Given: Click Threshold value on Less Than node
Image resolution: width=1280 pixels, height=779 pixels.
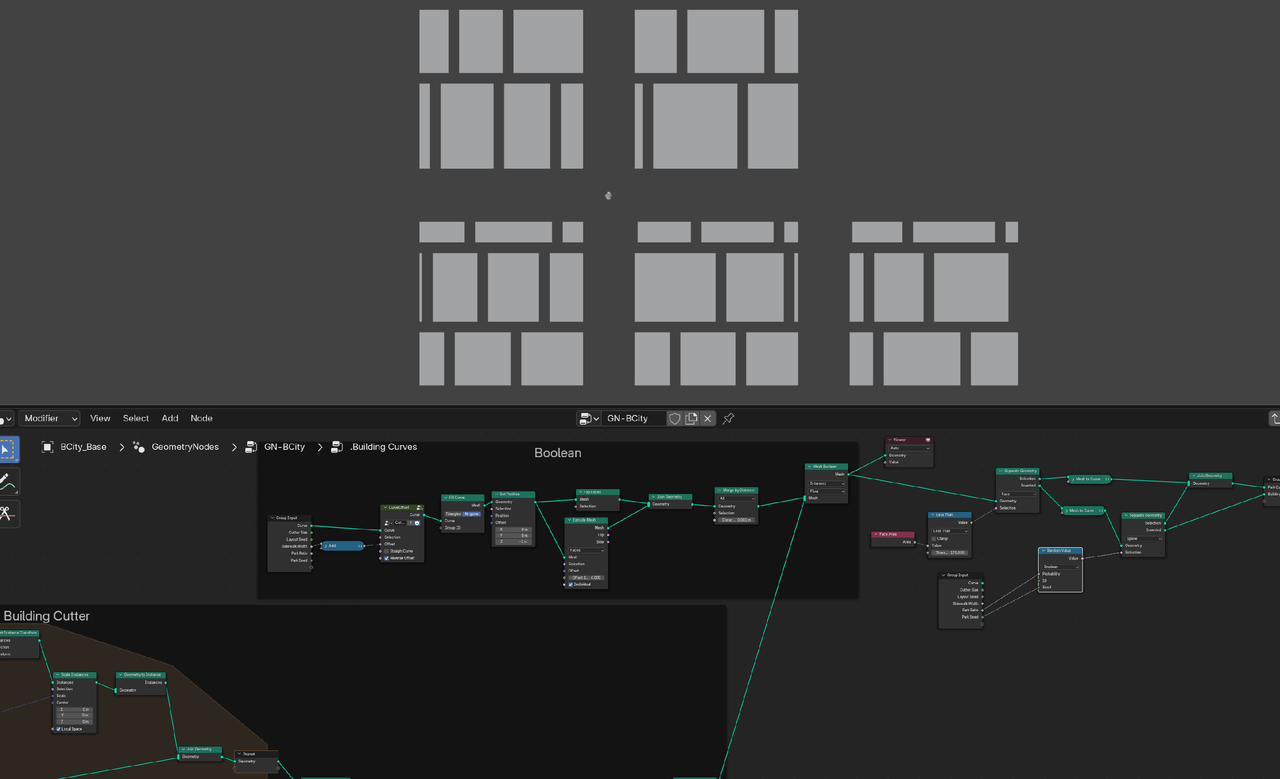Looking at the screenshot, I should [949, 553].
